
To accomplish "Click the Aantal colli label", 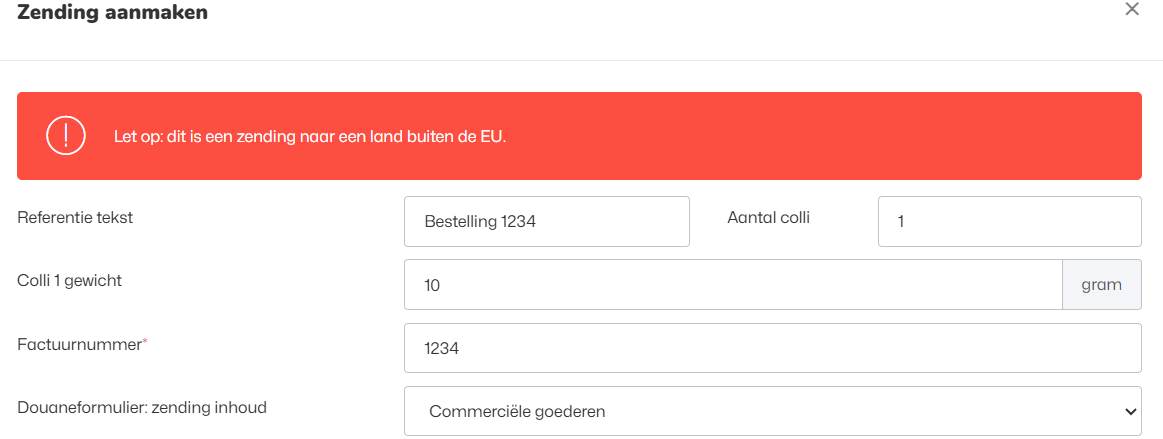I will pyautogui.click(x=768, y=217).
